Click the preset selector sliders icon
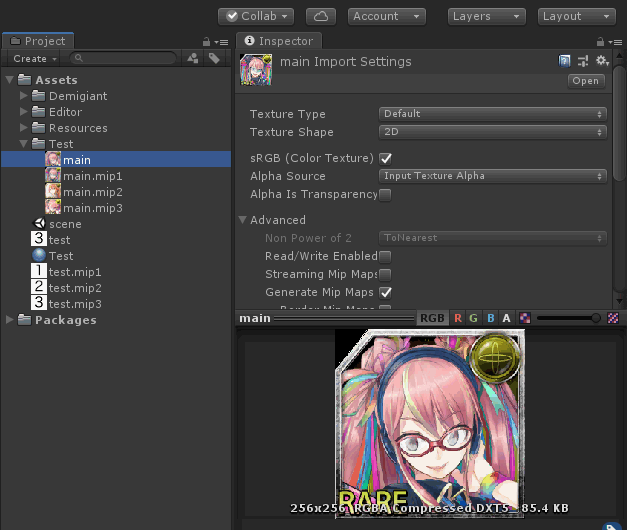 (x=583, y=61)
